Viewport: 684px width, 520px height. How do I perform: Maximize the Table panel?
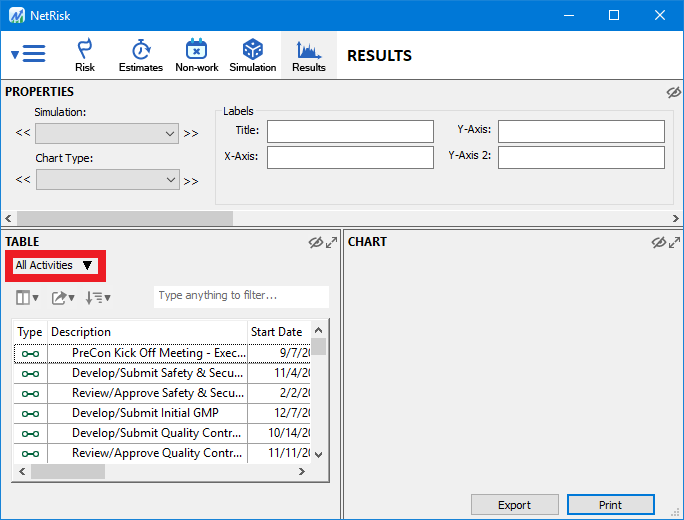(x=331, y=242)
